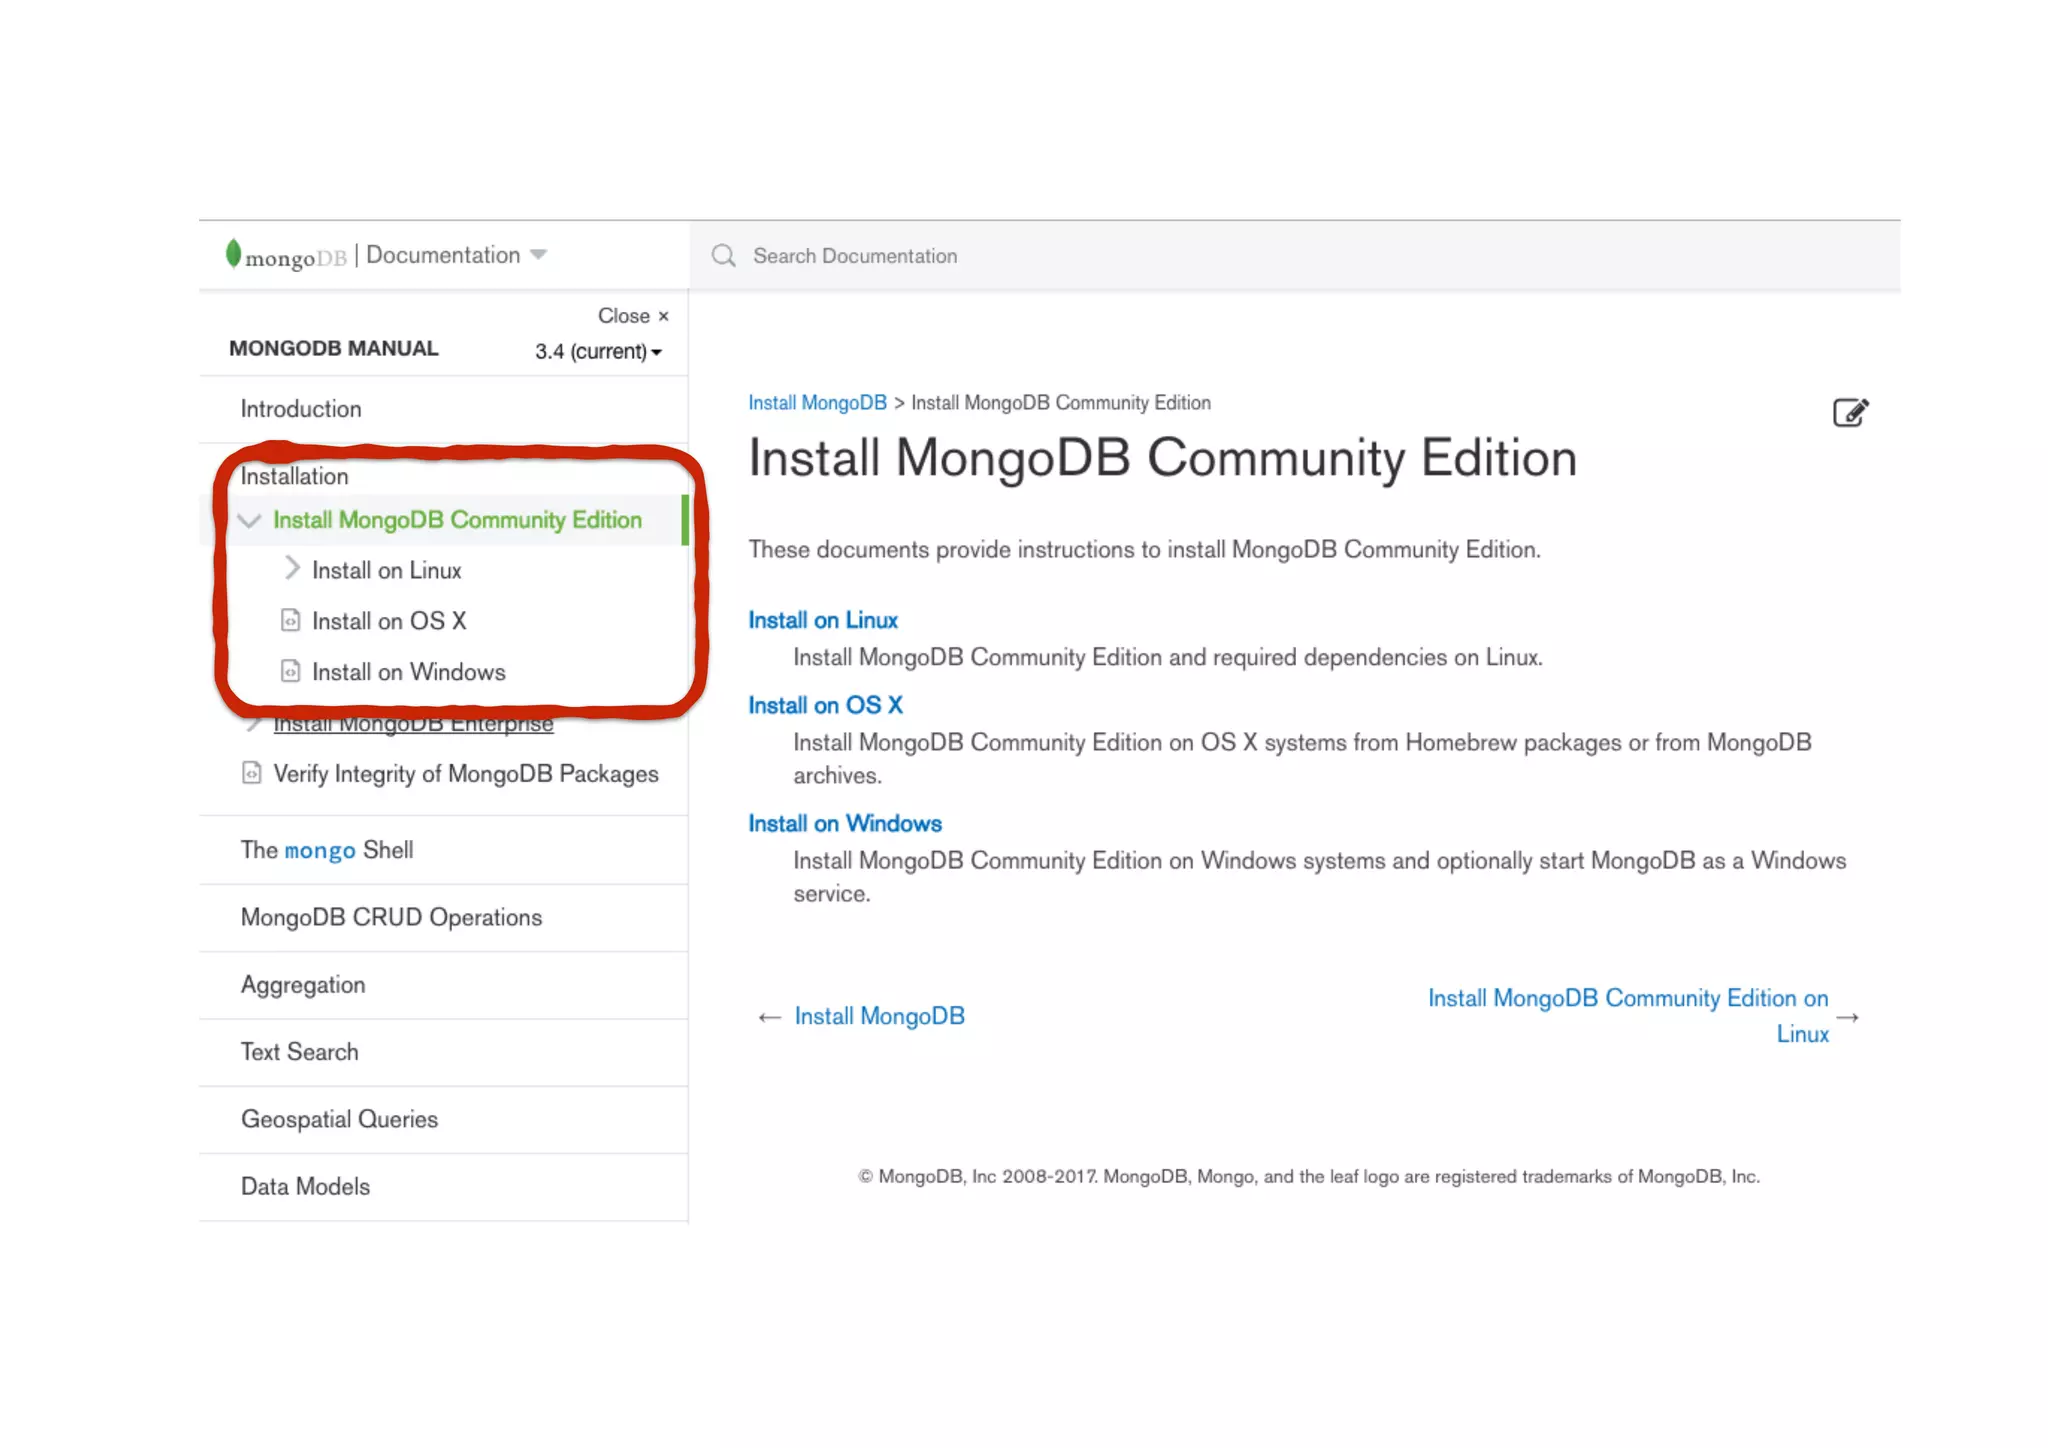Image resolution: width=2048 pixels, height=1448 pixels.
Task: Follow the Install on OS X link
Action: tap(825, 705)
